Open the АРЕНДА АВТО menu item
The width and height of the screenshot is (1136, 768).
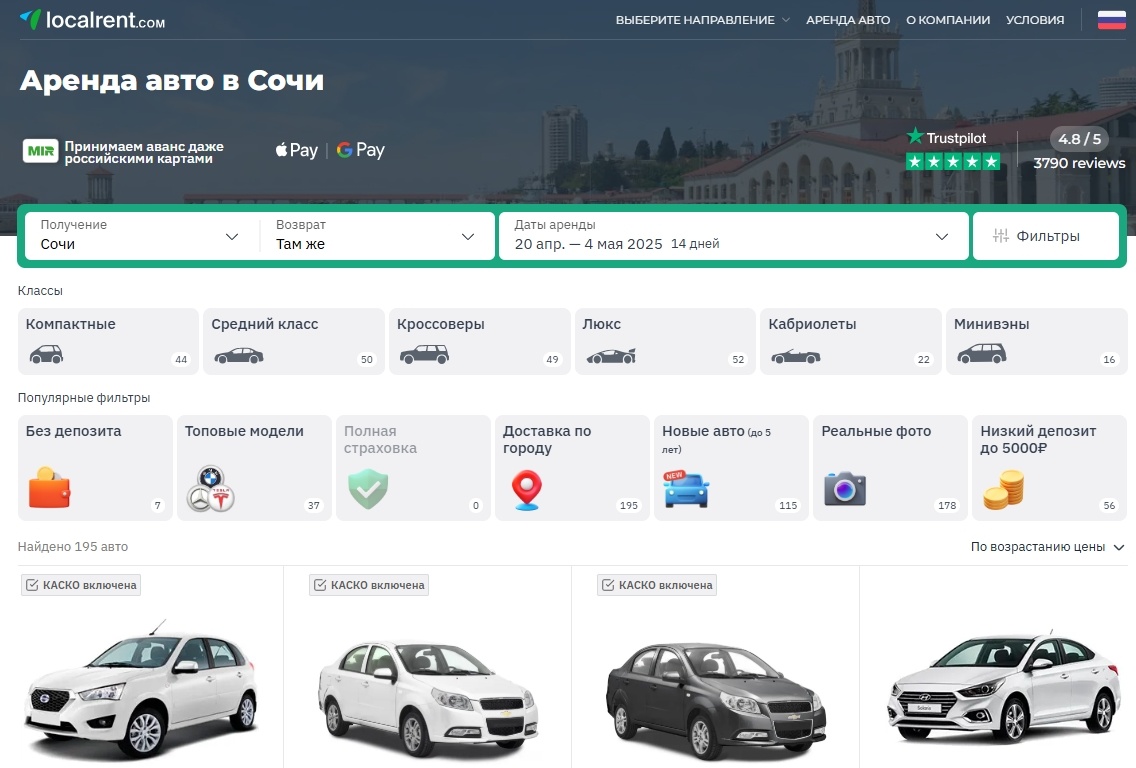pyautogui.click(x=848, y=19)
